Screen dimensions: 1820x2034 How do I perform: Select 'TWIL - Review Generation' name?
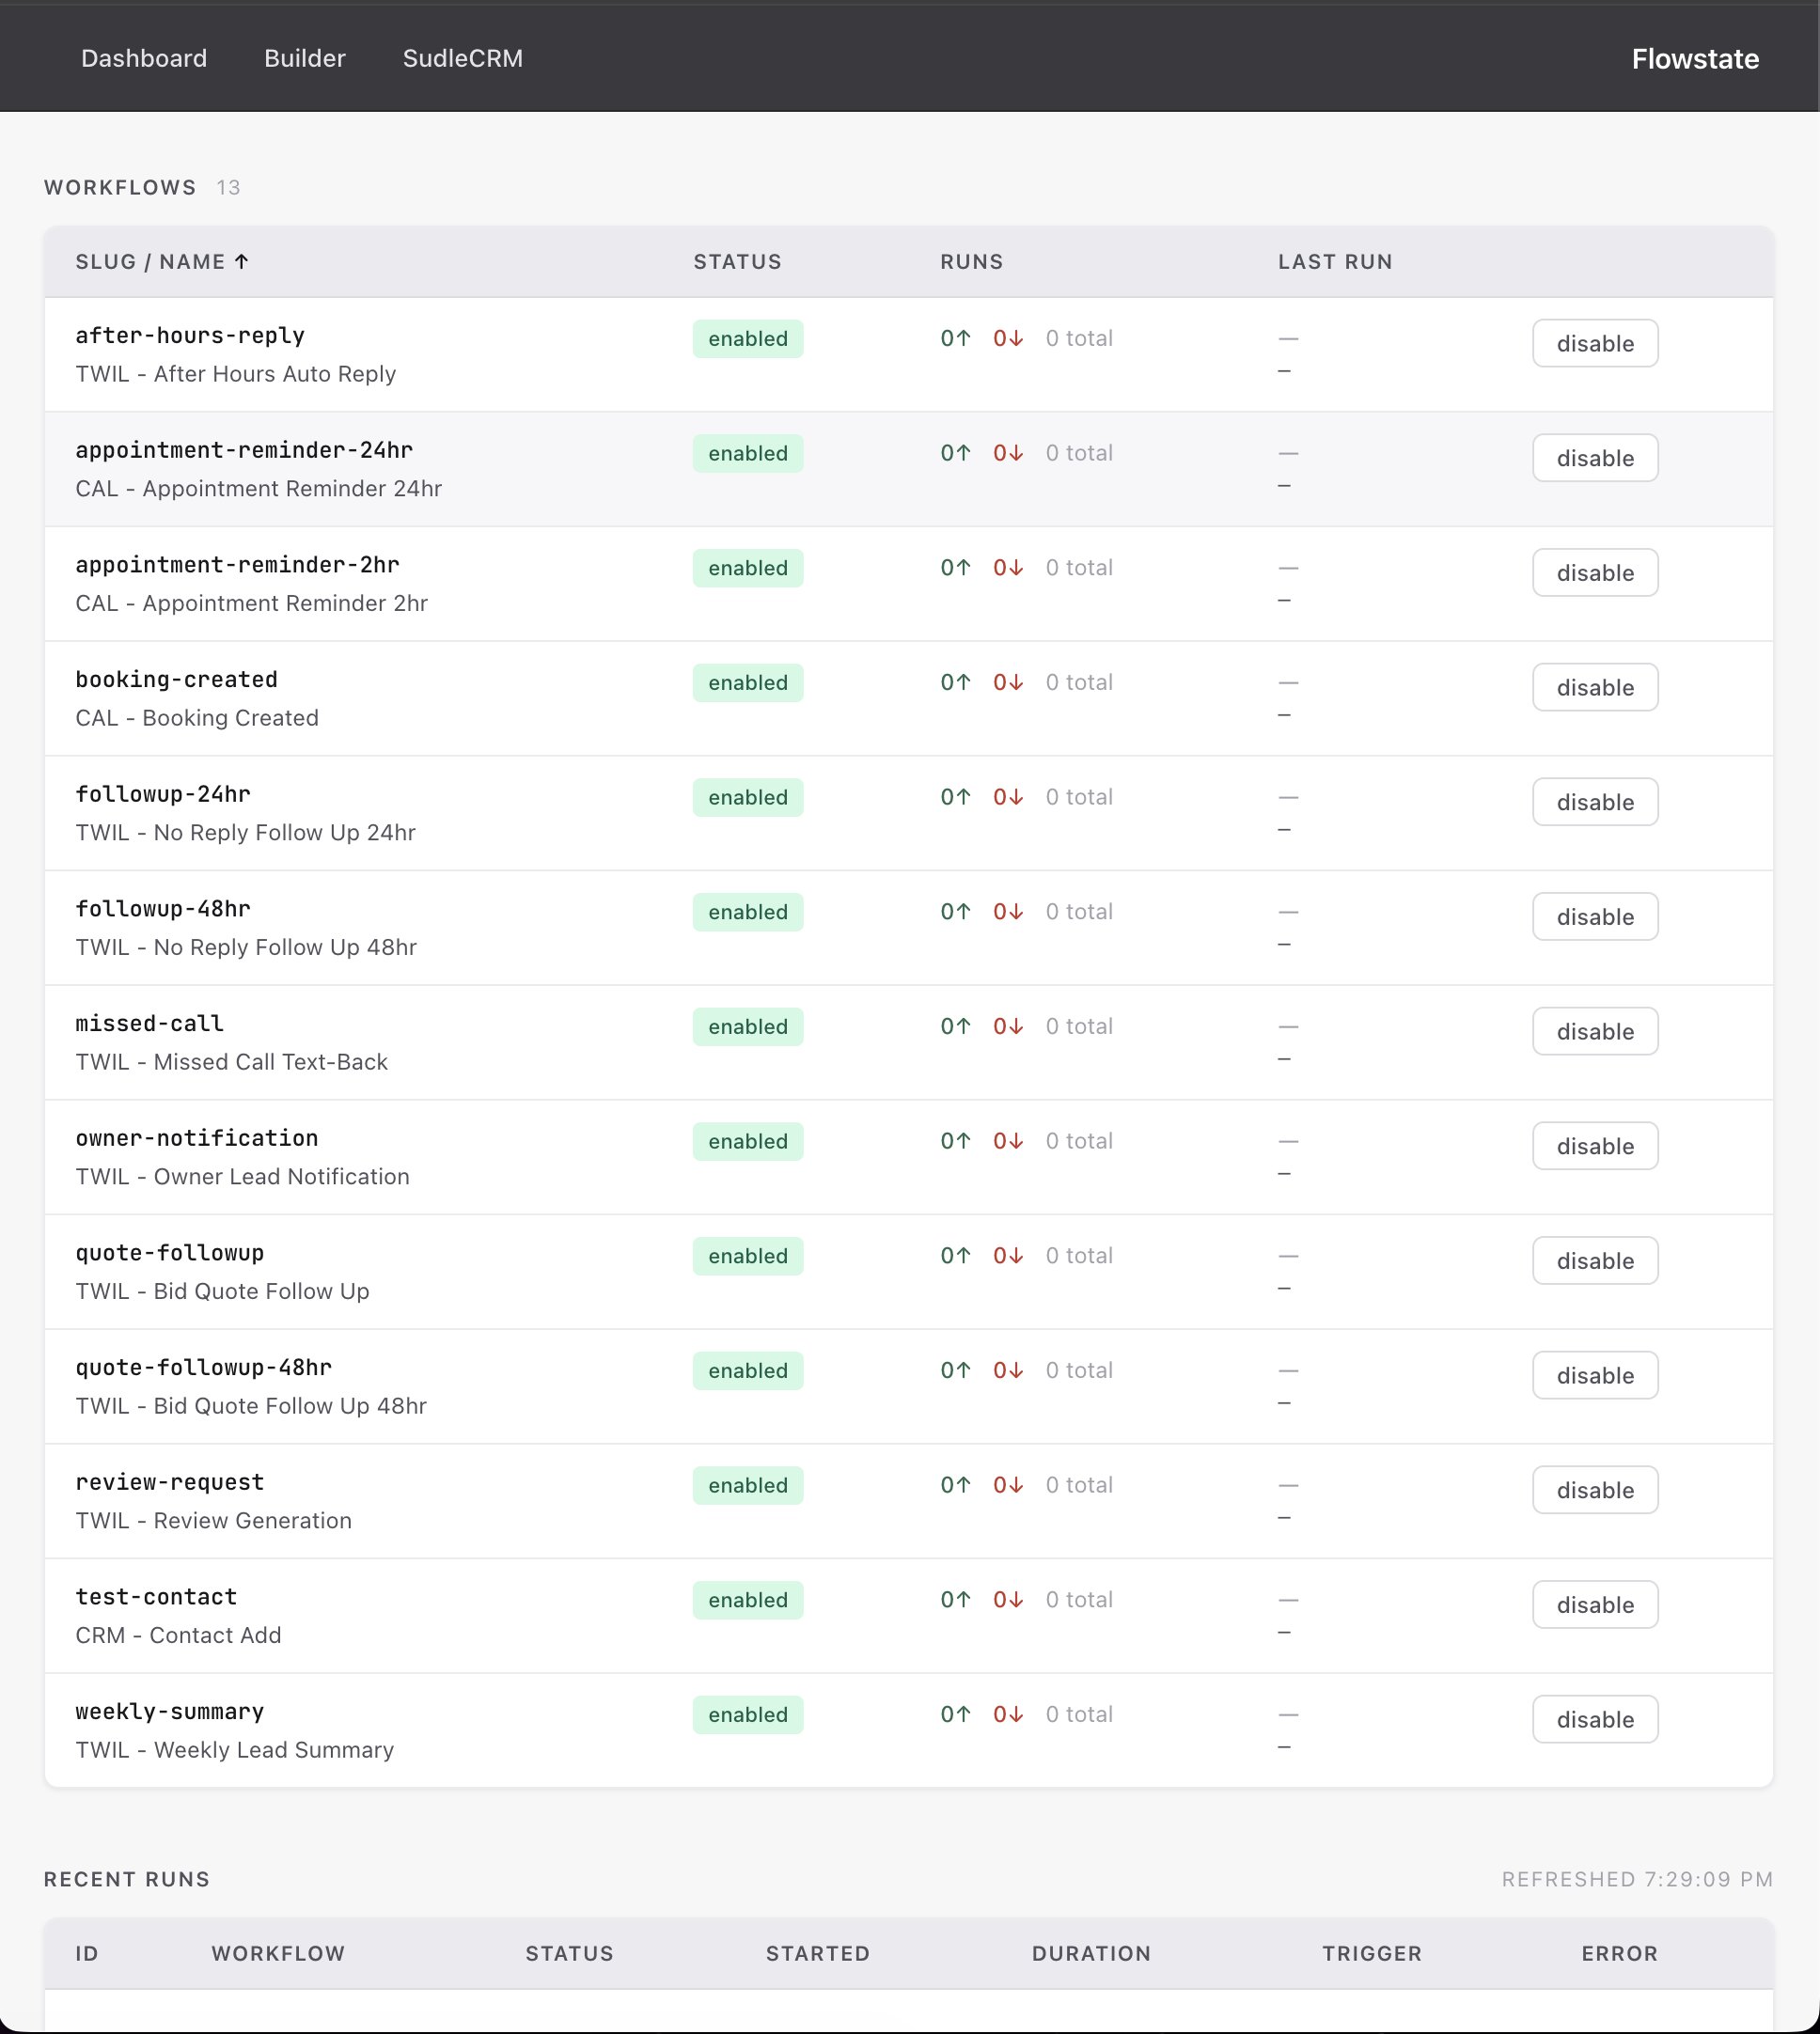click(214, 1521)
